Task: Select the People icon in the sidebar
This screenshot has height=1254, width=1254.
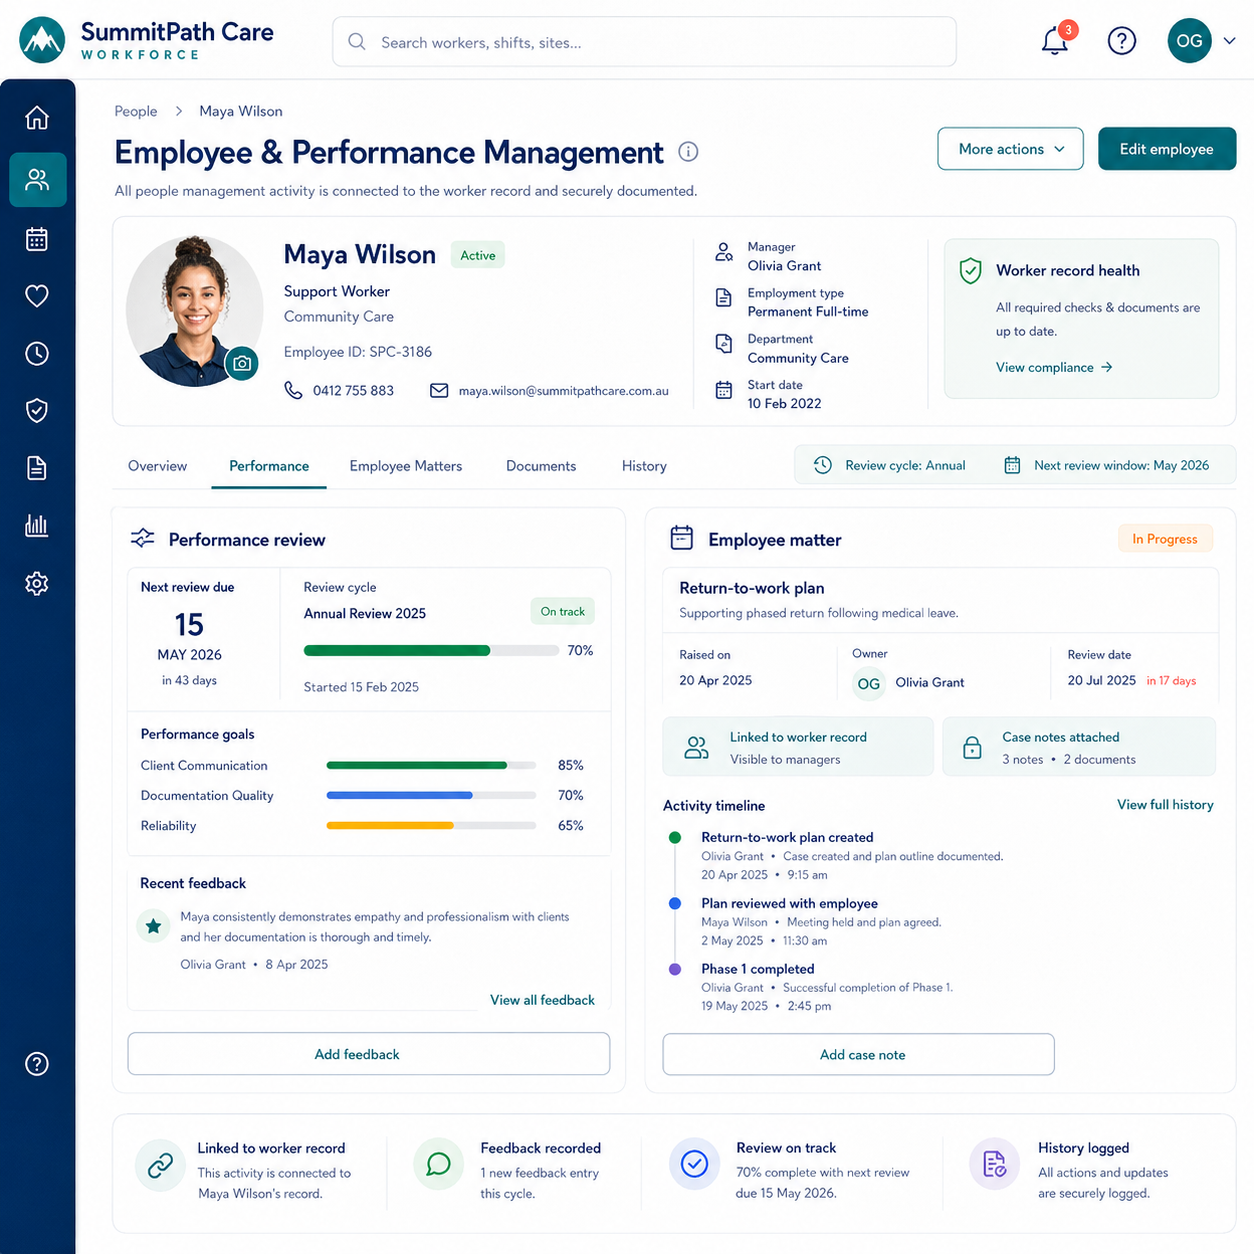Action: (x=37, y=180)
